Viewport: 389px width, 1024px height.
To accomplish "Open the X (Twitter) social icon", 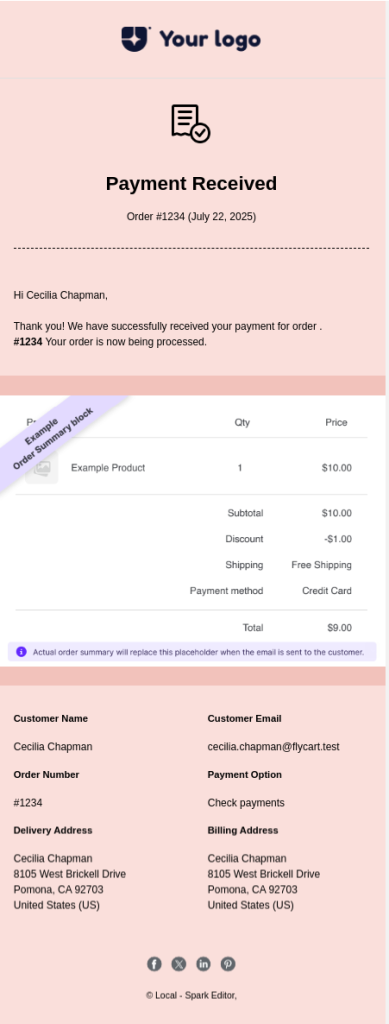I will [x=179, y=964].
